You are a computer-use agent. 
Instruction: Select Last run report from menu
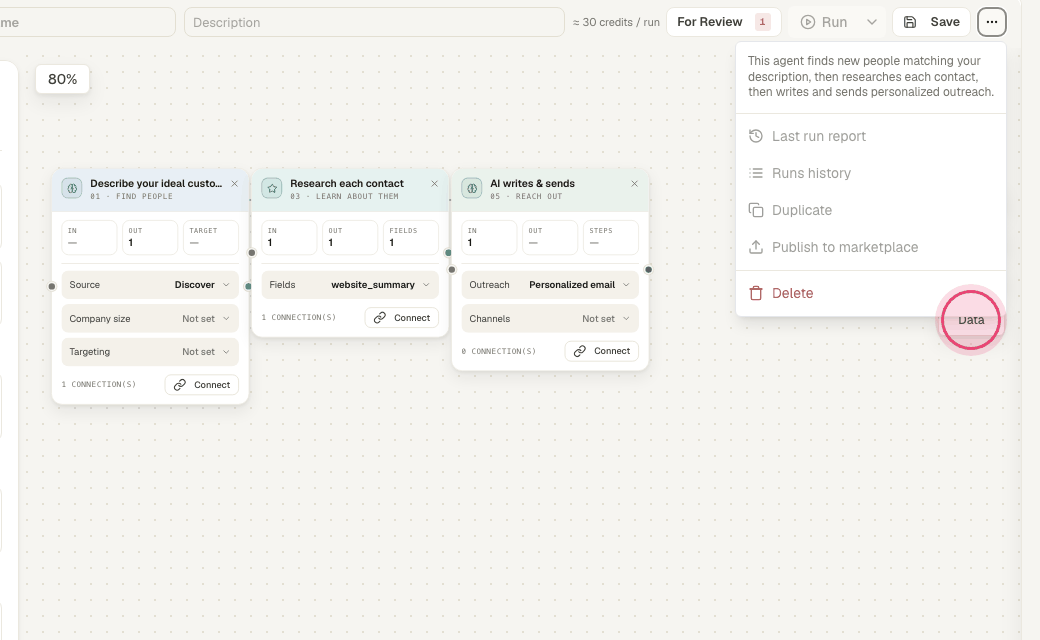click(x=871, y=136)
